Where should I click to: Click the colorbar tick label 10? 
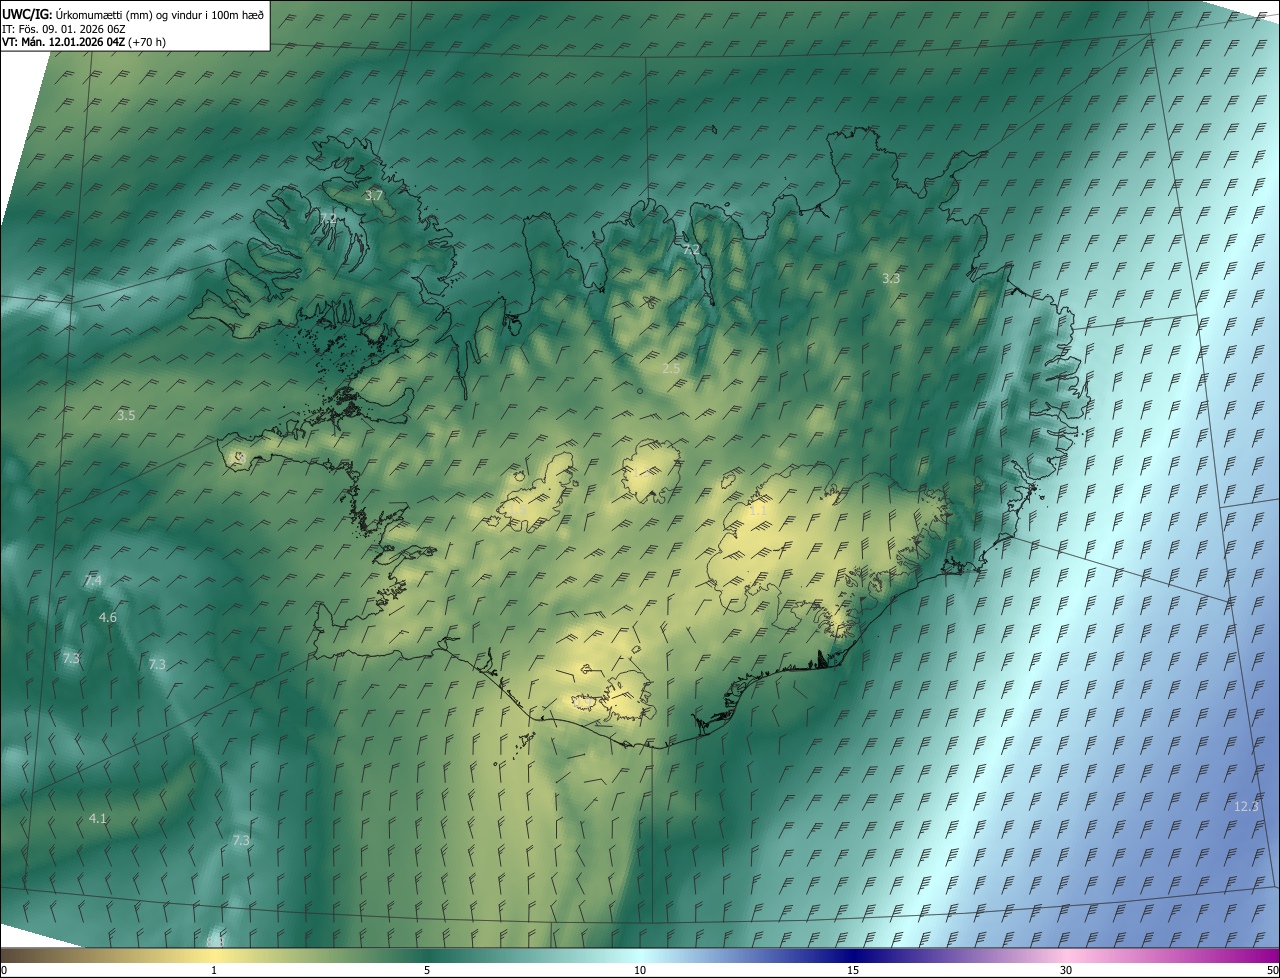640,970
